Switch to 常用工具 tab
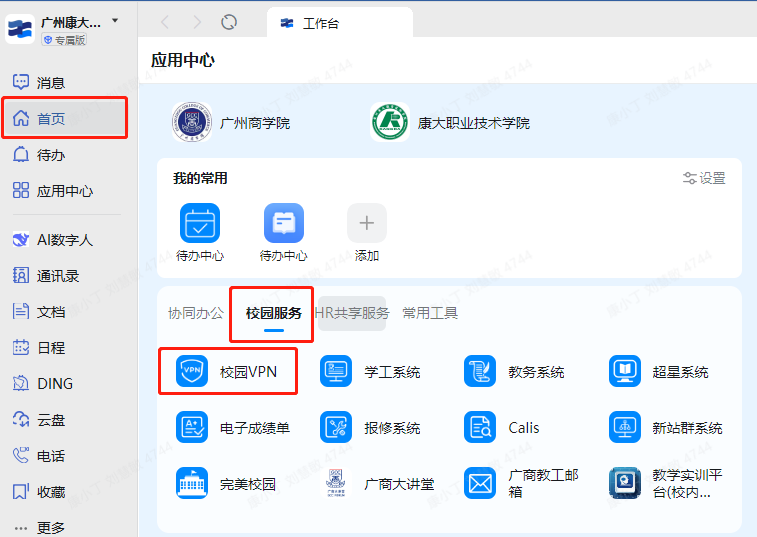757x537 pixels. [x=430, y=313]
